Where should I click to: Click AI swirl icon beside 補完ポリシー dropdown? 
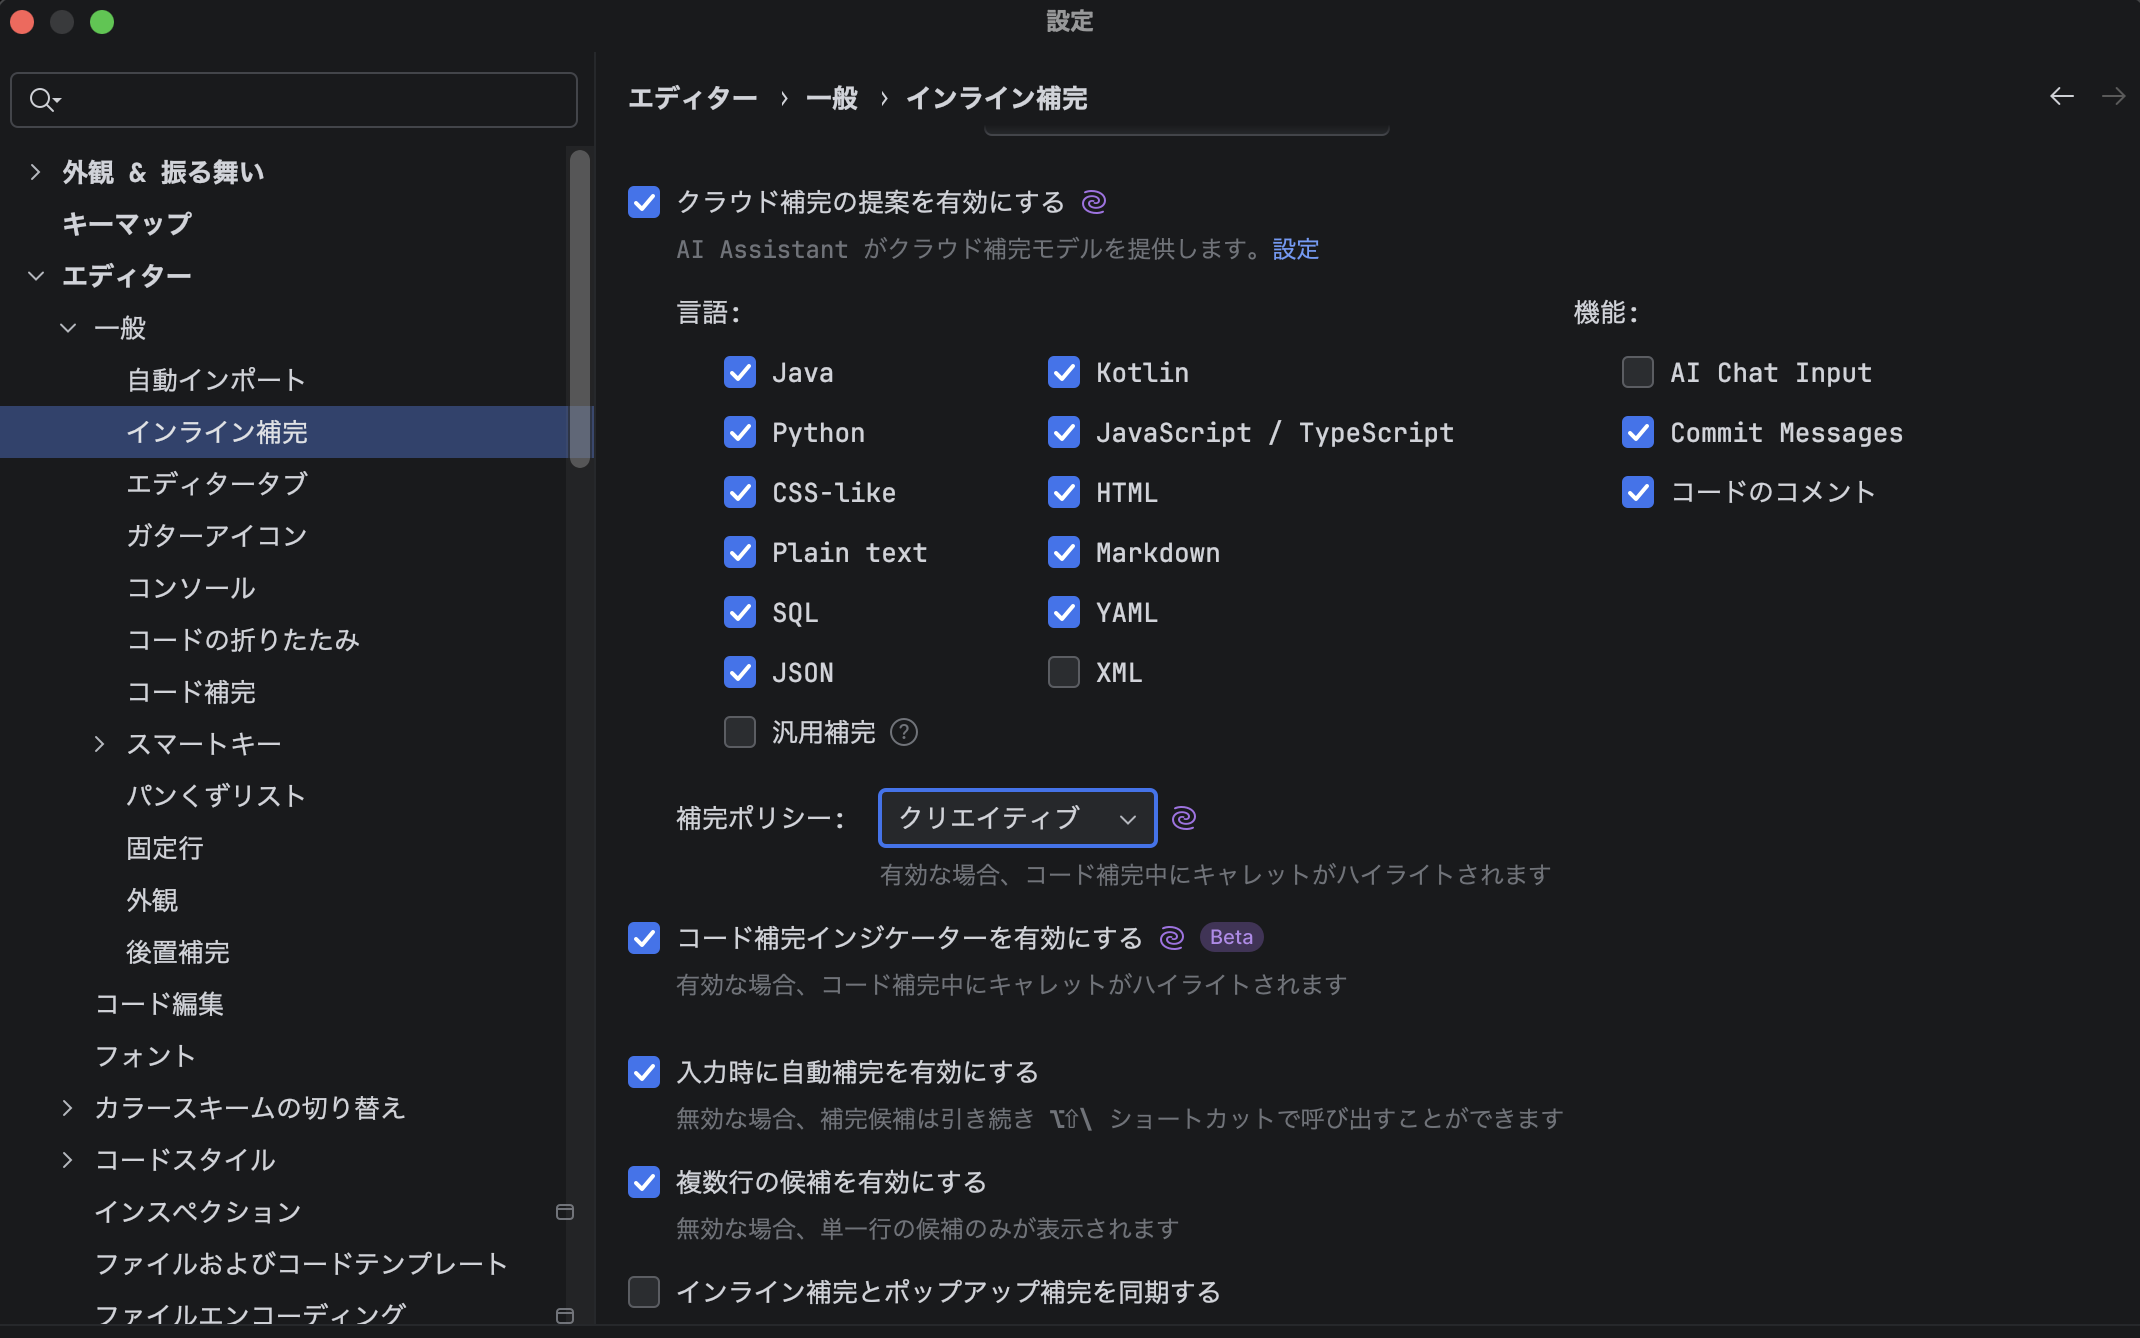point(1184,818)
